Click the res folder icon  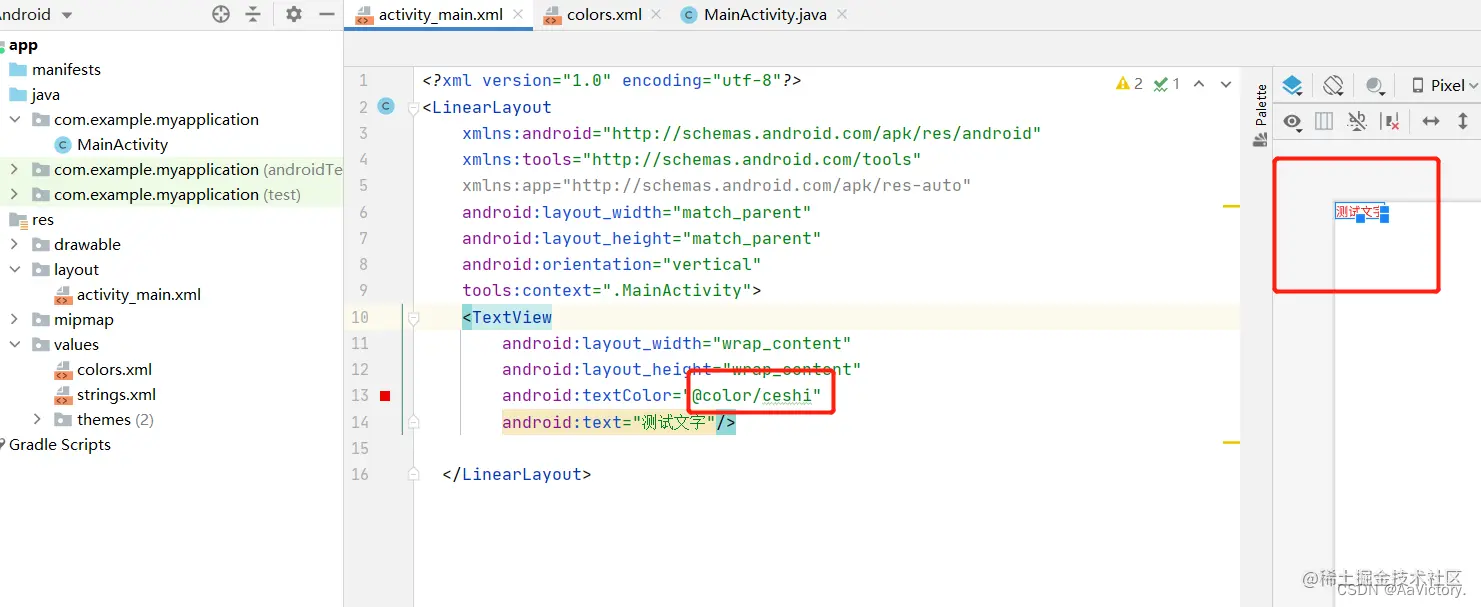click(18, 219)
